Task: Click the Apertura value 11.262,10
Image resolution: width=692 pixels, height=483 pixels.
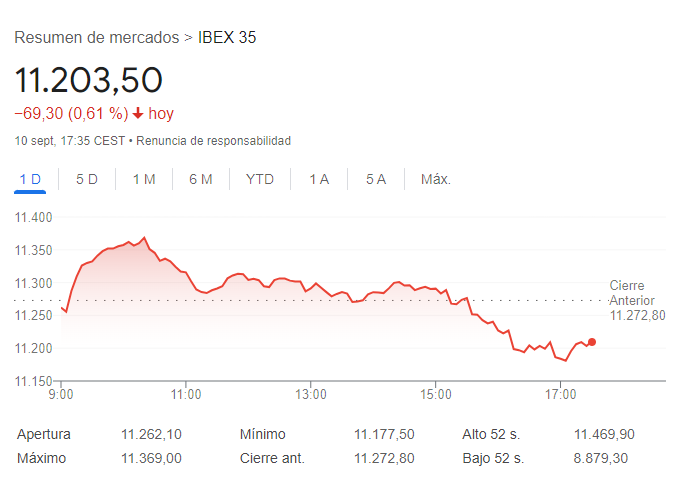Action: (x=151, y=434)
